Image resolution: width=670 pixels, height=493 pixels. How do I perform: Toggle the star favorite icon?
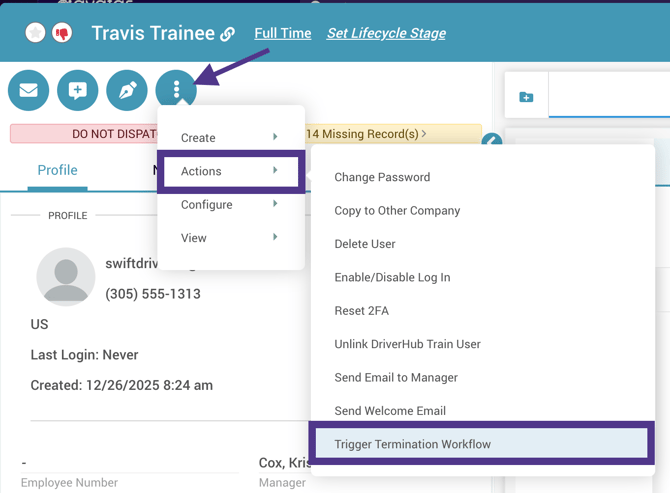click(x=36, y=33)
